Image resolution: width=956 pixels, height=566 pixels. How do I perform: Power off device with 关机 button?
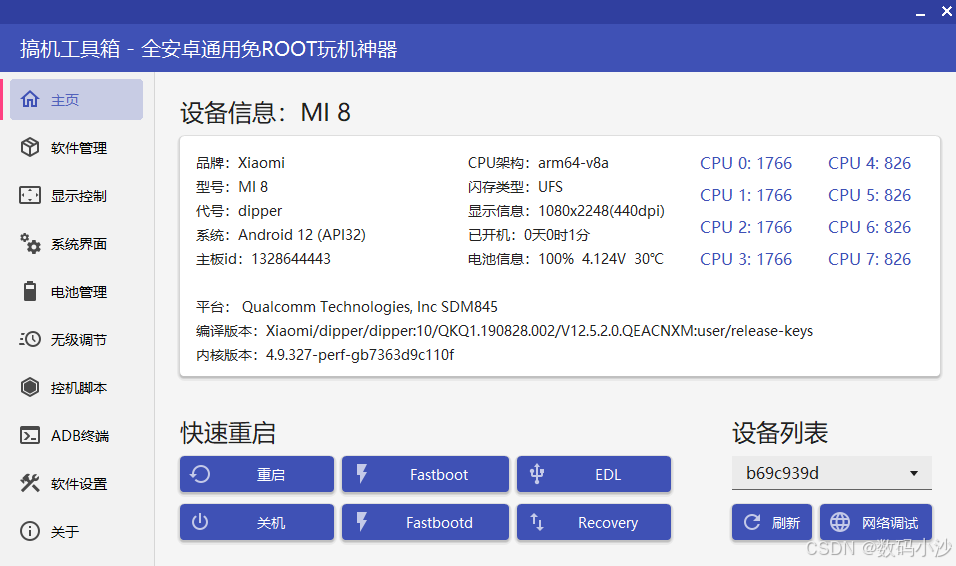tap(257, 522)
